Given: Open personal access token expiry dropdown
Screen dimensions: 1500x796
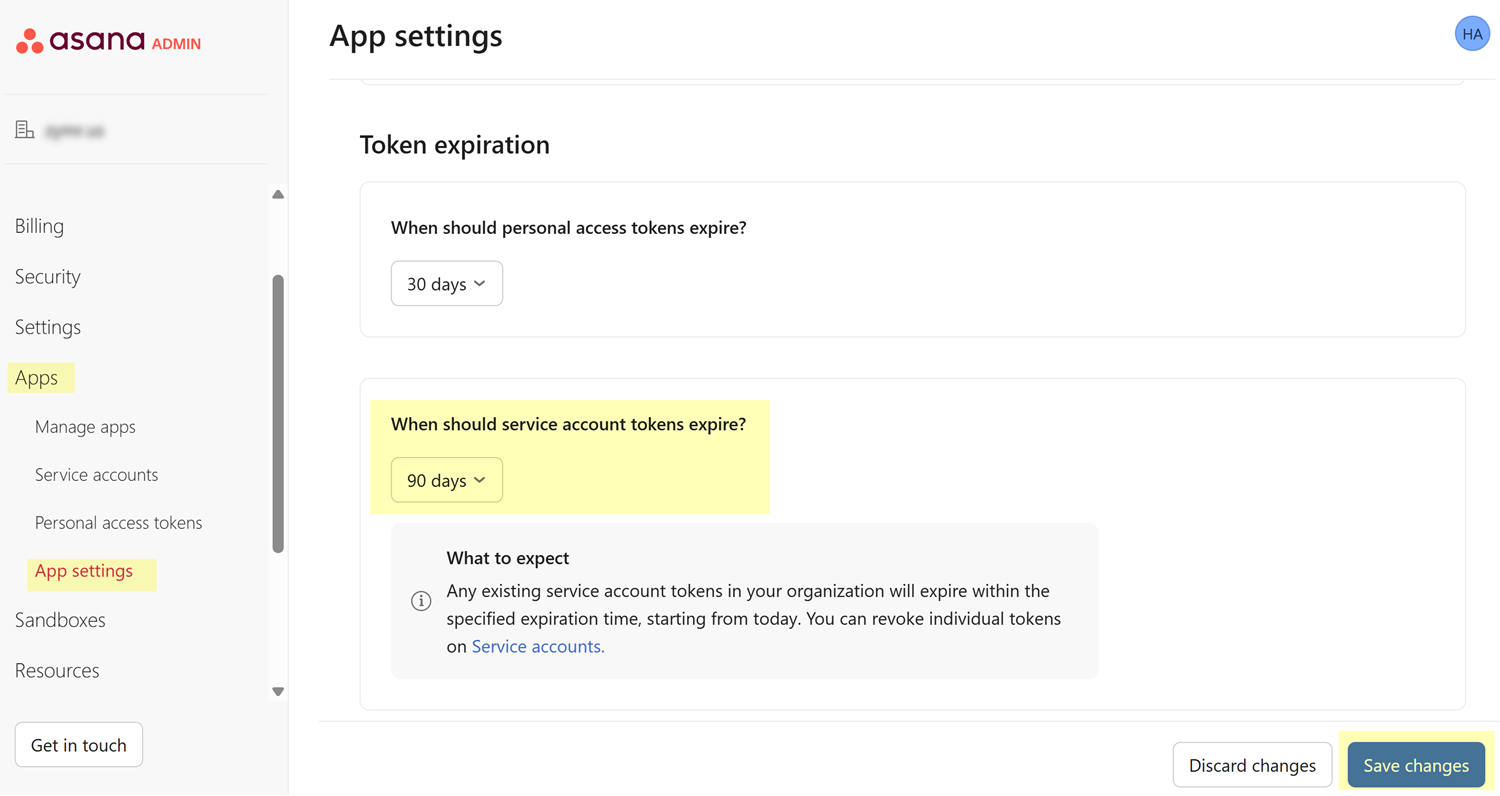Looking at the screenshot, I should (x=446, y=284).
